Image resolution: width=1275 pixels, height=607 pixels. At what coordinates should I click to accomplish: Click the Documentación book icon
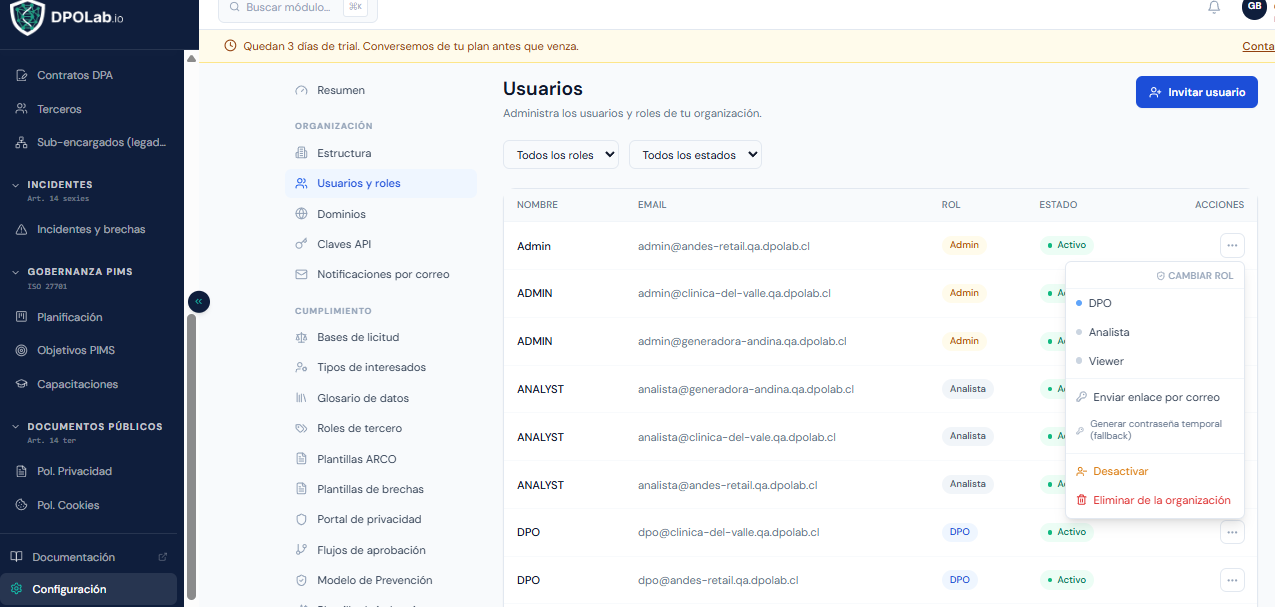click(16, 557)
